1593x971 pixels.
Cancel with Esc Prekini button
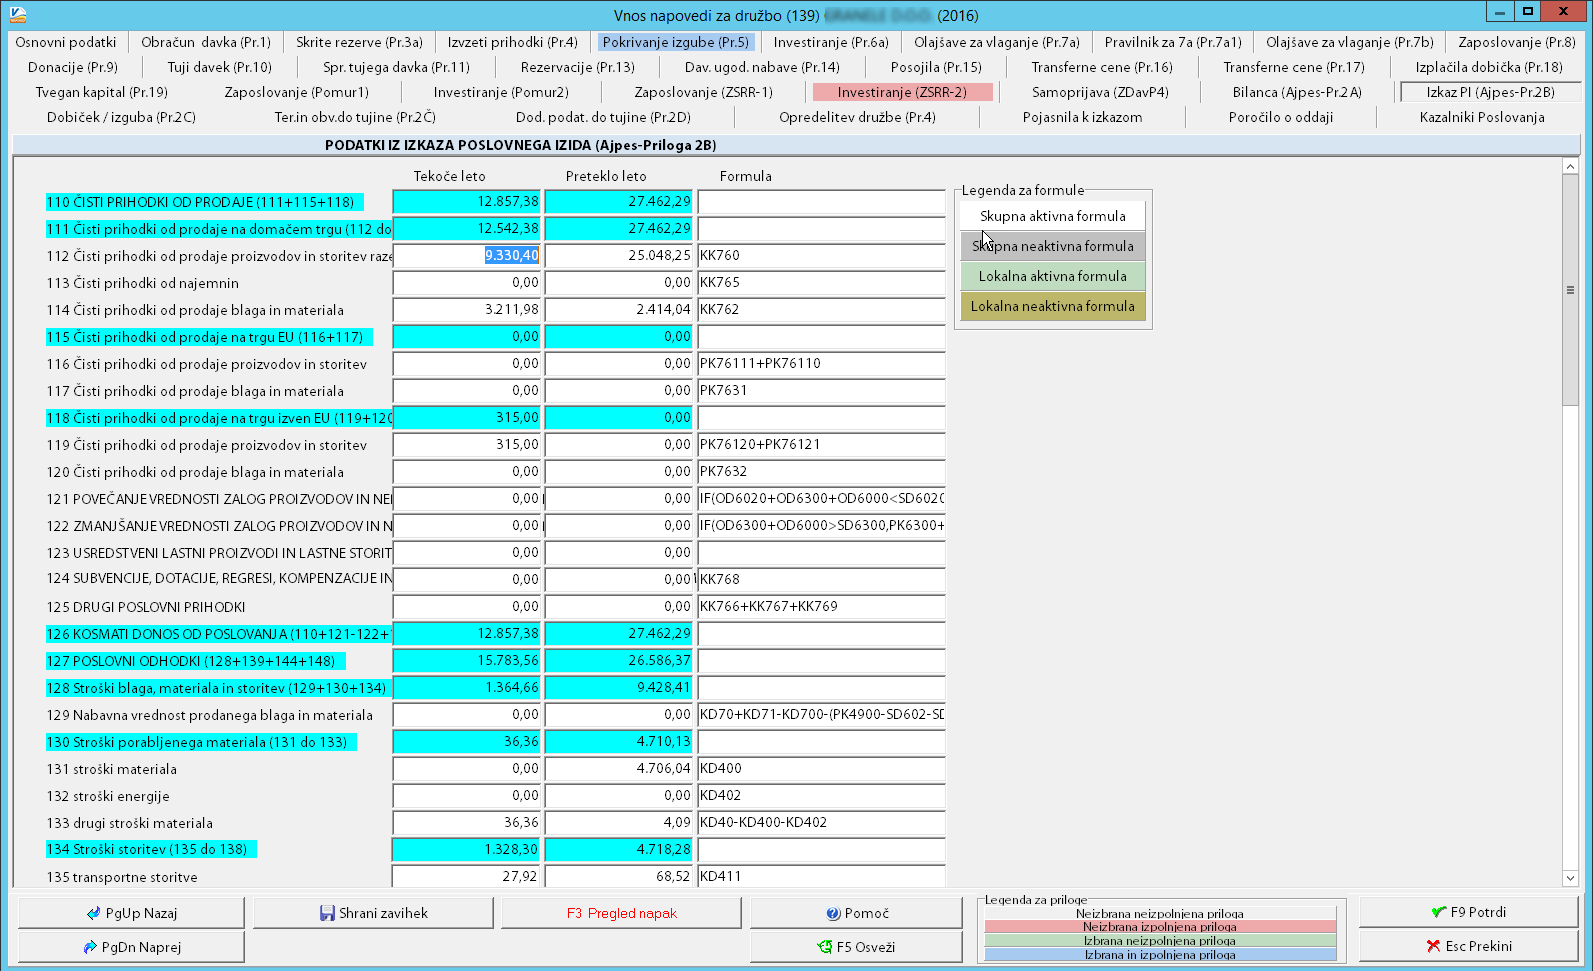point(1468,946)
